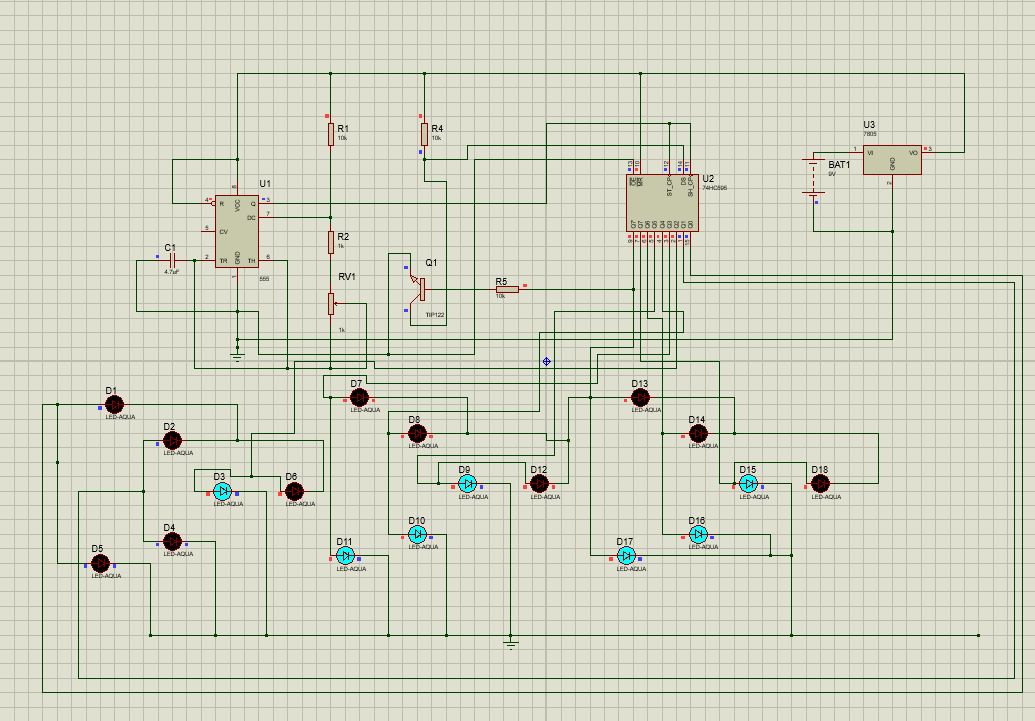This screenshot has height=721, width=1035.
Task: Select resistor R2 body
Action: [331, 242]
